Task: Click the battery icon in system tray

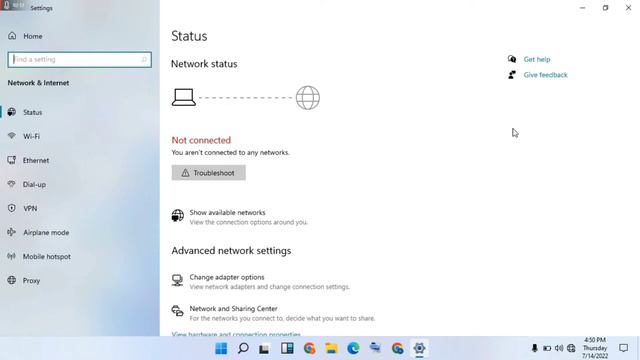Action: coord(547,349)
